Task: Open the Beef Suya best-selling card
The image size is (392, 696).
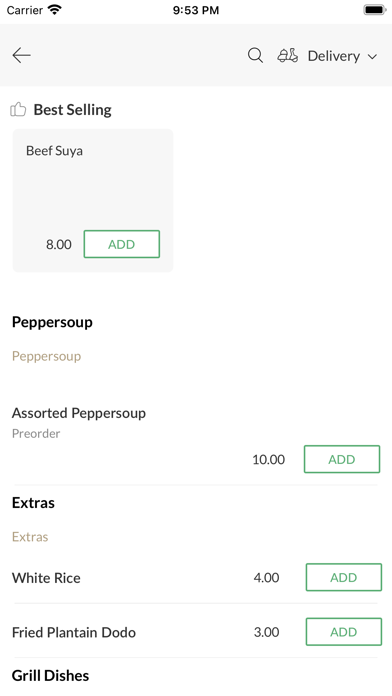Action: 93,200
